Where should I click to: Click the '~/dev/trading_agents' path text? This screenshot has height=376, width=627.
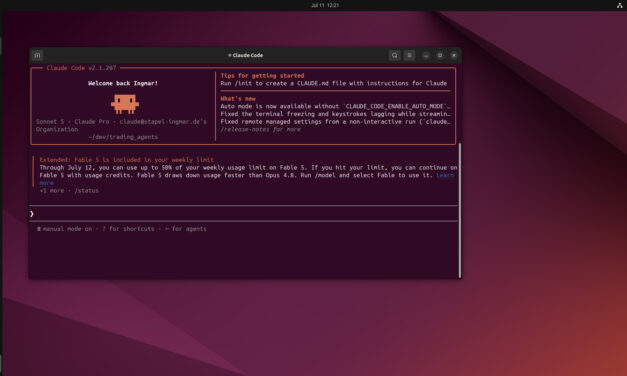point(123,137)
